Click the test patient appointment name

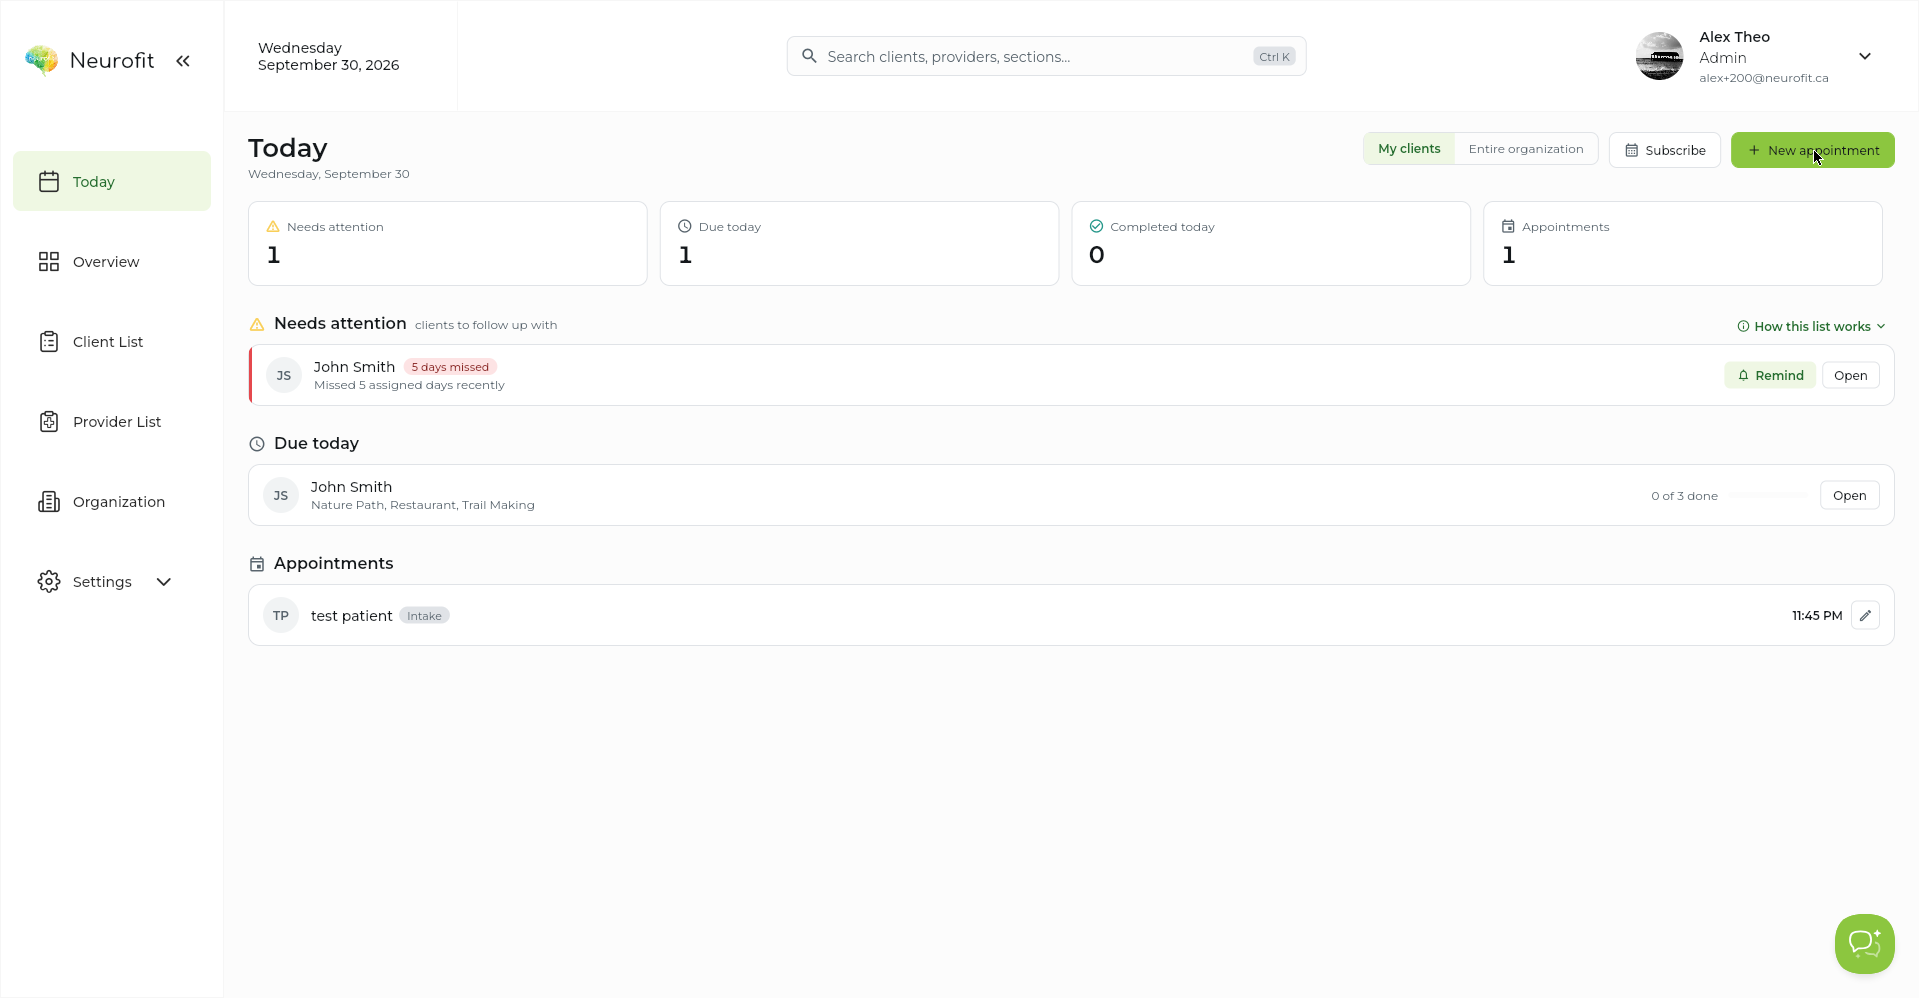[x=351, y=615]
